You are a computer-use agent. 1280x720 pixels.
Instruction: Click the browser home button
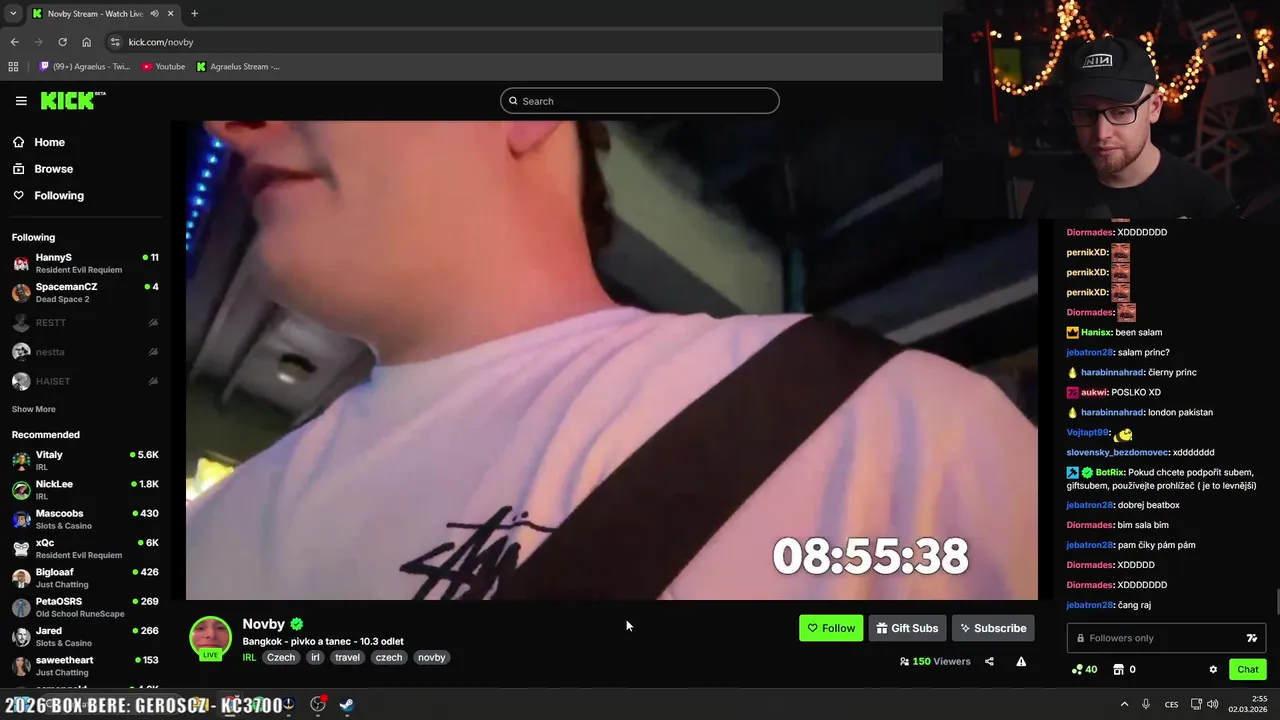86,42
